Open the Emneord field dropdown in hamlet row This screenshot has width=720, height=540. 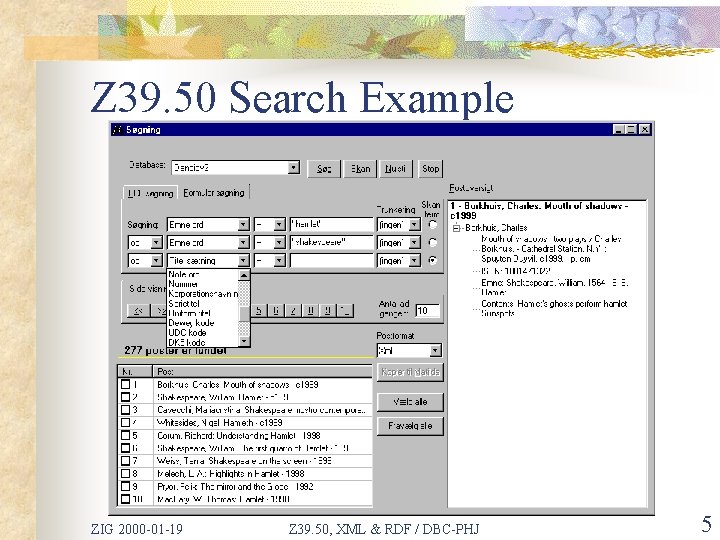click(x=243, y=225)
